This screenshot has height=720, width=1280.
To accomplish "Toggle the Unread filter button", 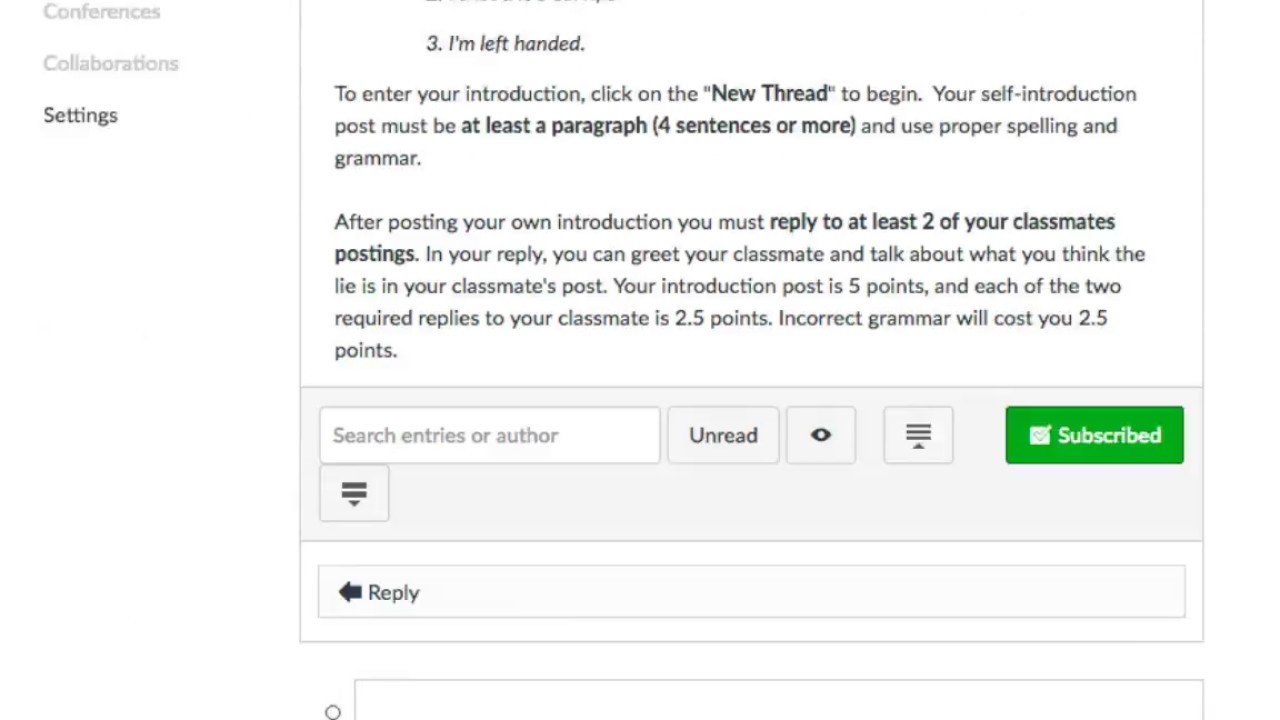I will (723, 435).
